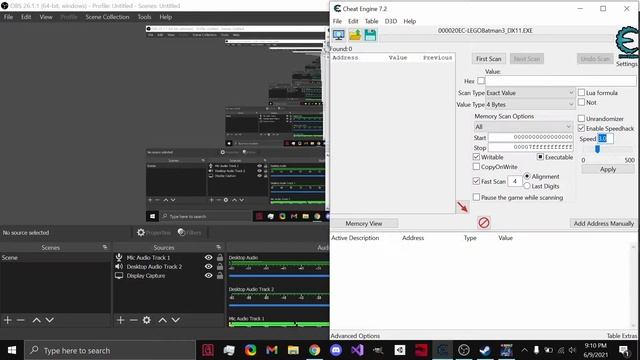Disable the Enable Speedhack checkbox

581,128
